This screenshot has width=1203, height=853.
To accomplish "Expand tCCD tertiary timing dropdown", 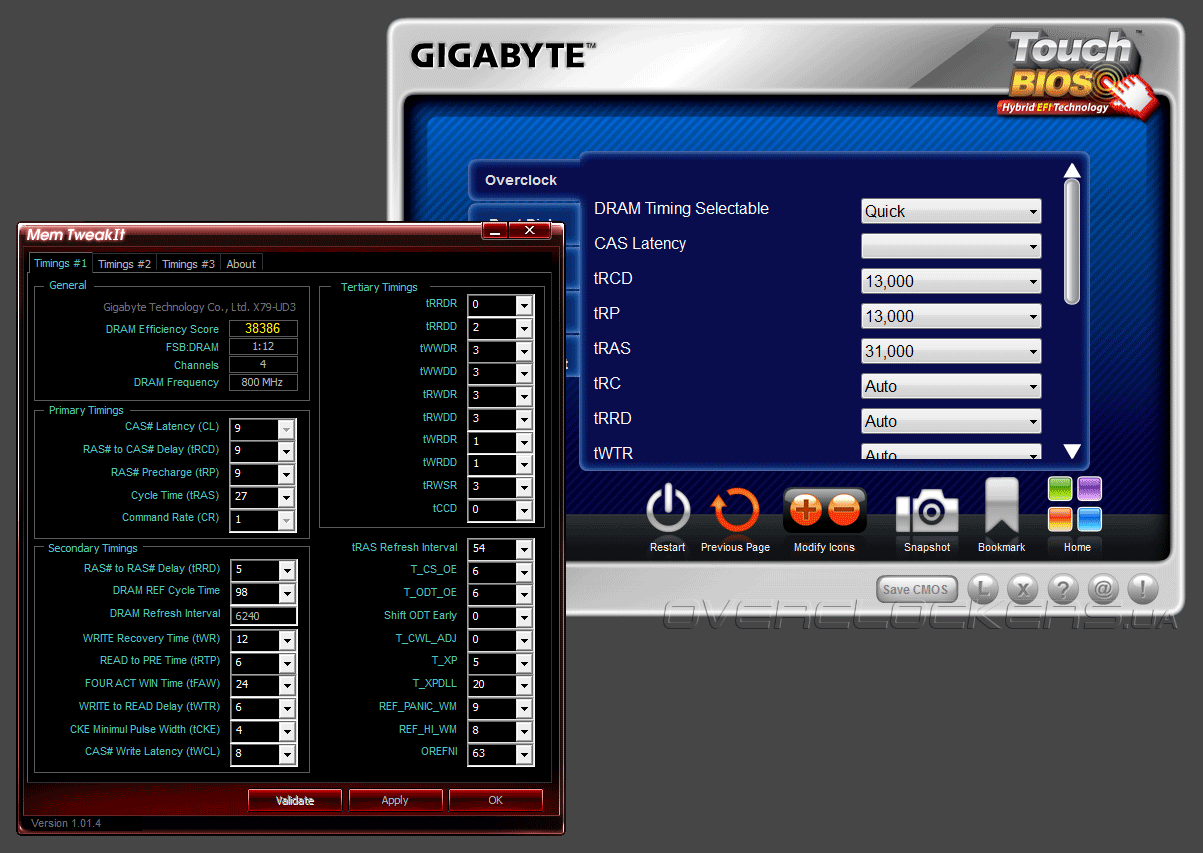I will point(524,510).
